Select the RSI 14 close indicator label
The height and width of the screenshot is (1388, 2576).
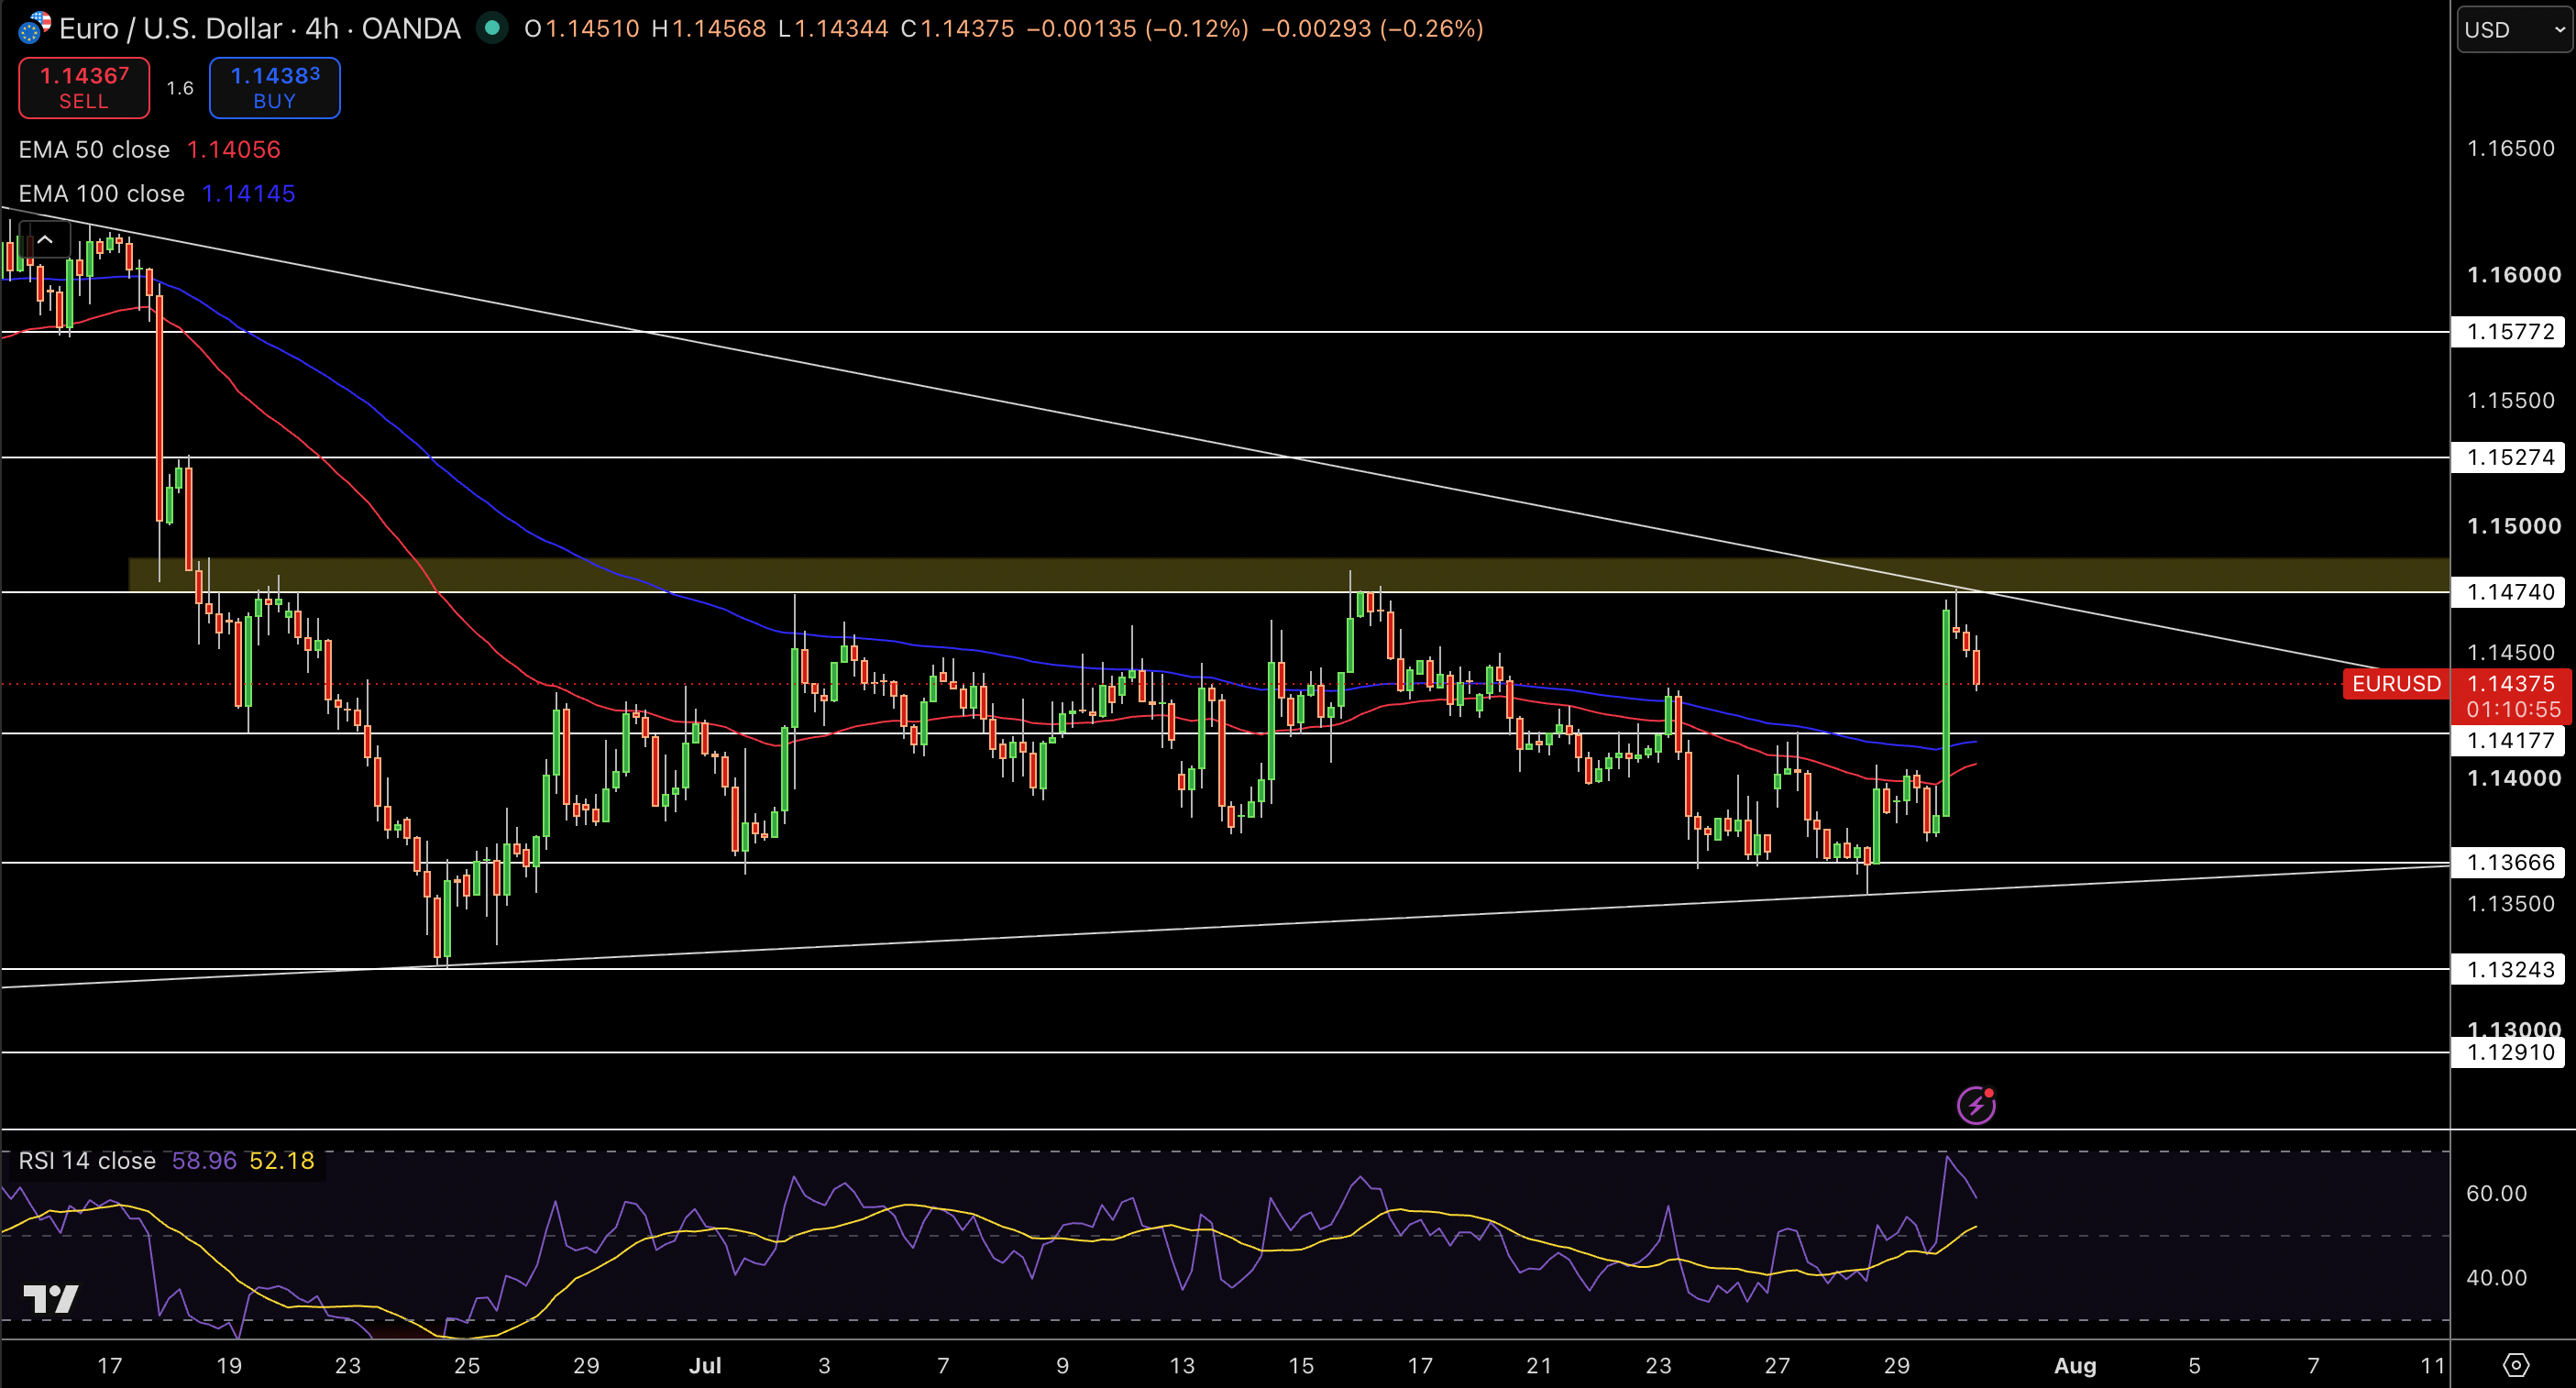point(87,1161)
